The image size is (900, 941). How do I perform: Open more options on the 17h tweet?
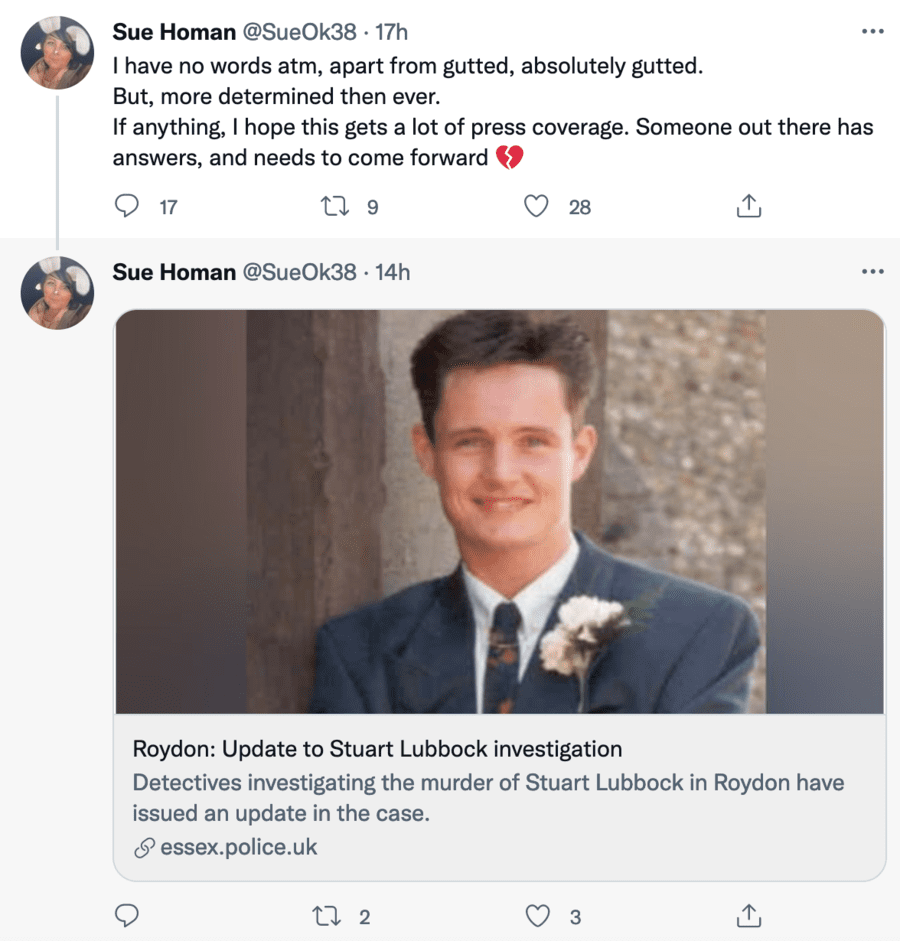point(872,31)
